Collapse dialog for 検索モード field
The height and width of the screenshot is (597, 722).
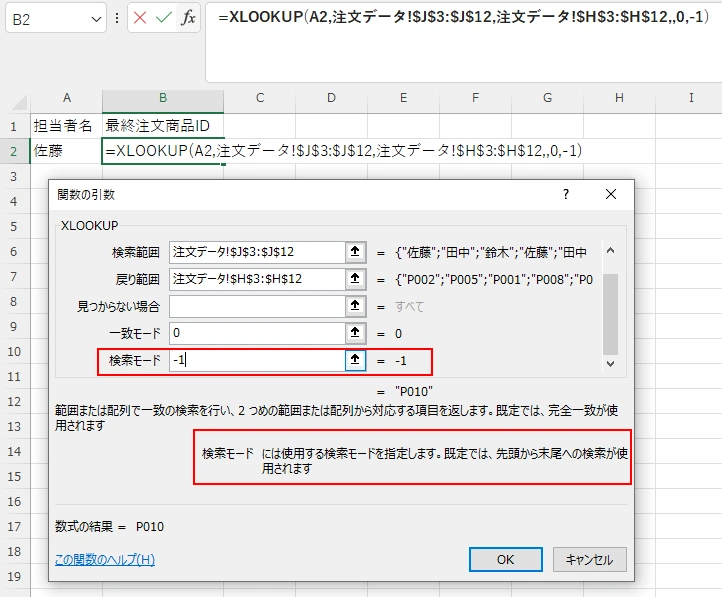[355, 360]
